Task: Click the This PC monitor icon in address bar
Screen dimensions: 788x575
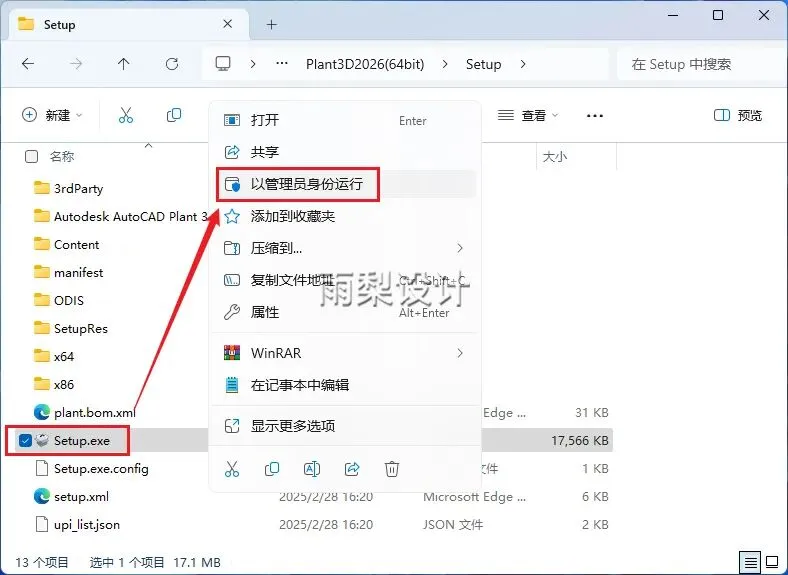Action: [223, 64]
